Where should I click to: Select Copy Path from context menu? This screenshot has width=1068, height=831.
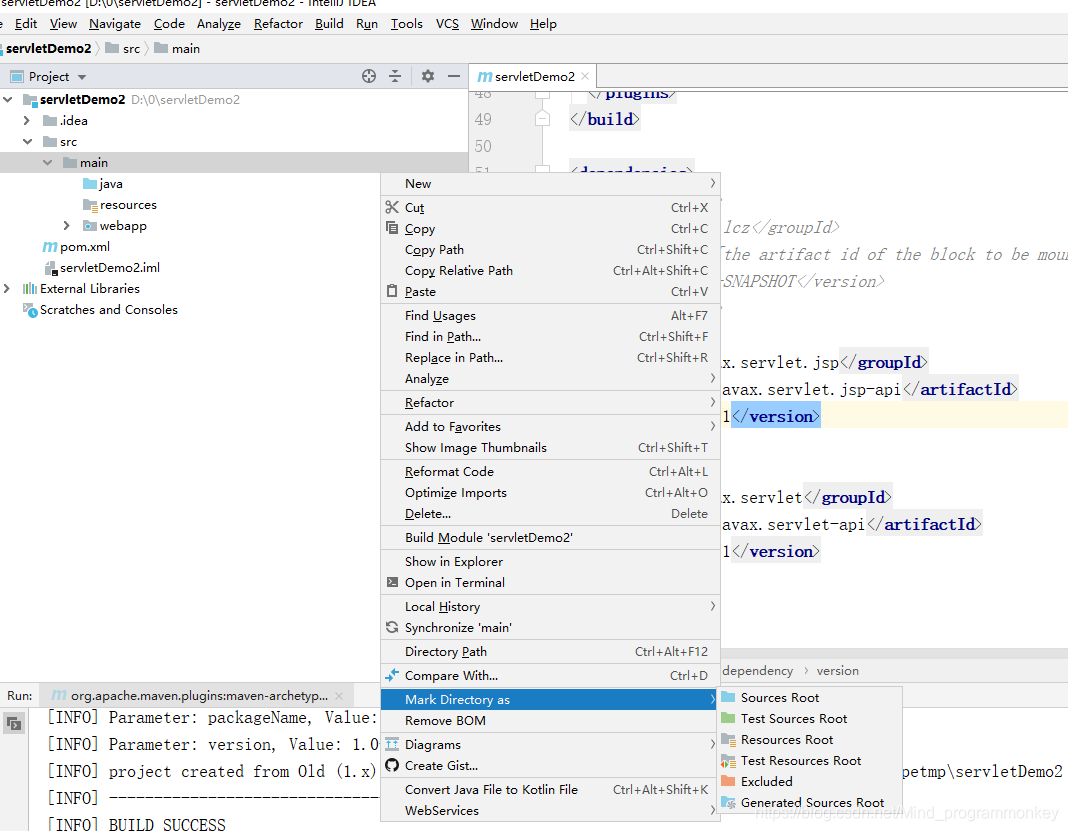pyautogui.click(x=550, y=249)
